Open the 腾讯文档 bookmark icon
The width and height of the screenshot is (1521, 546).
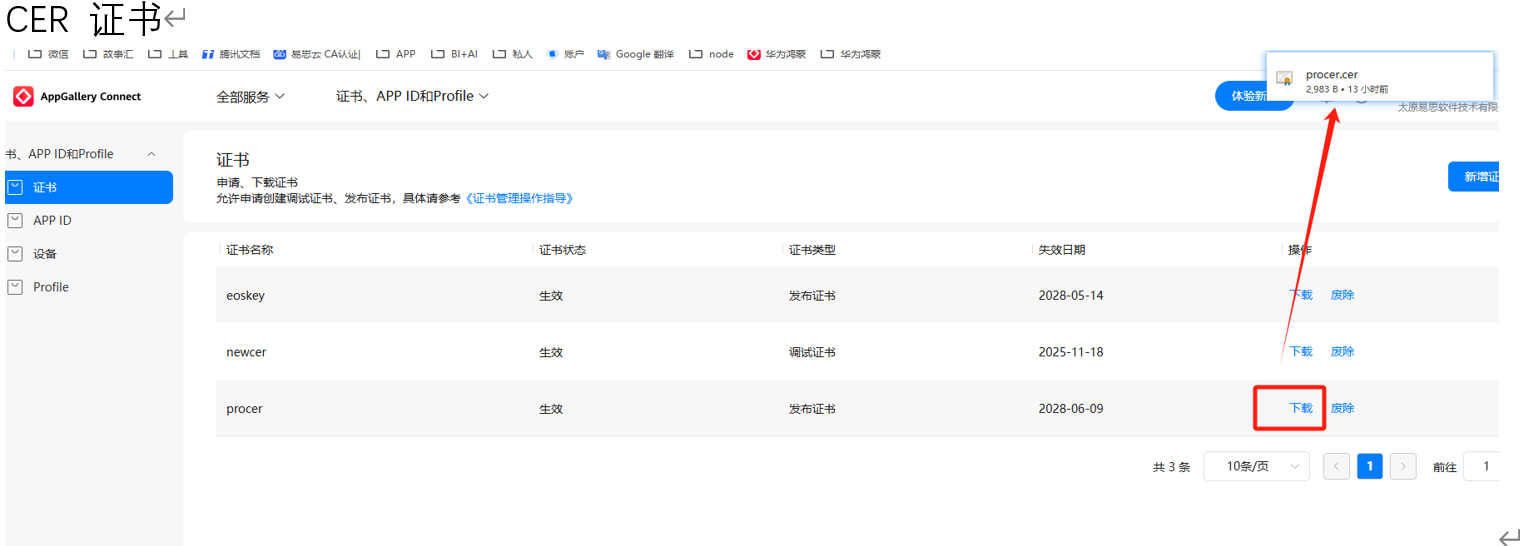(208, 54)
